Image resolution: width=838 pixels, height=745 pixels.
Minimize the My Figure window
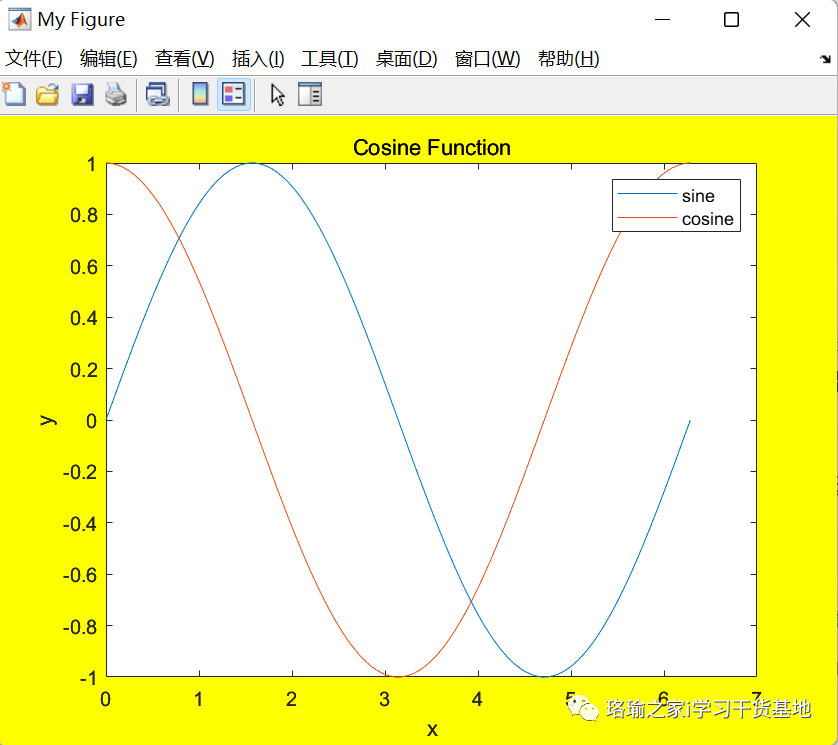point(662,20)
